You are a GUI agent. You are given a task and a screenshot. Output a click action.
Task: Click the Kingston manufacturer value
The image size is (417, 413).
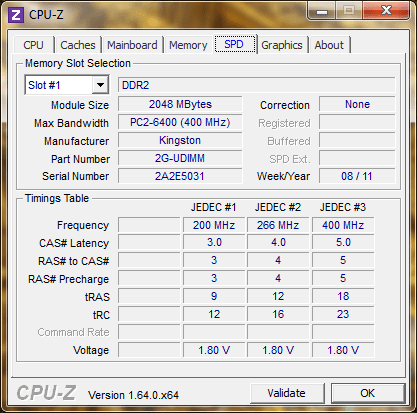pos(180,140)
